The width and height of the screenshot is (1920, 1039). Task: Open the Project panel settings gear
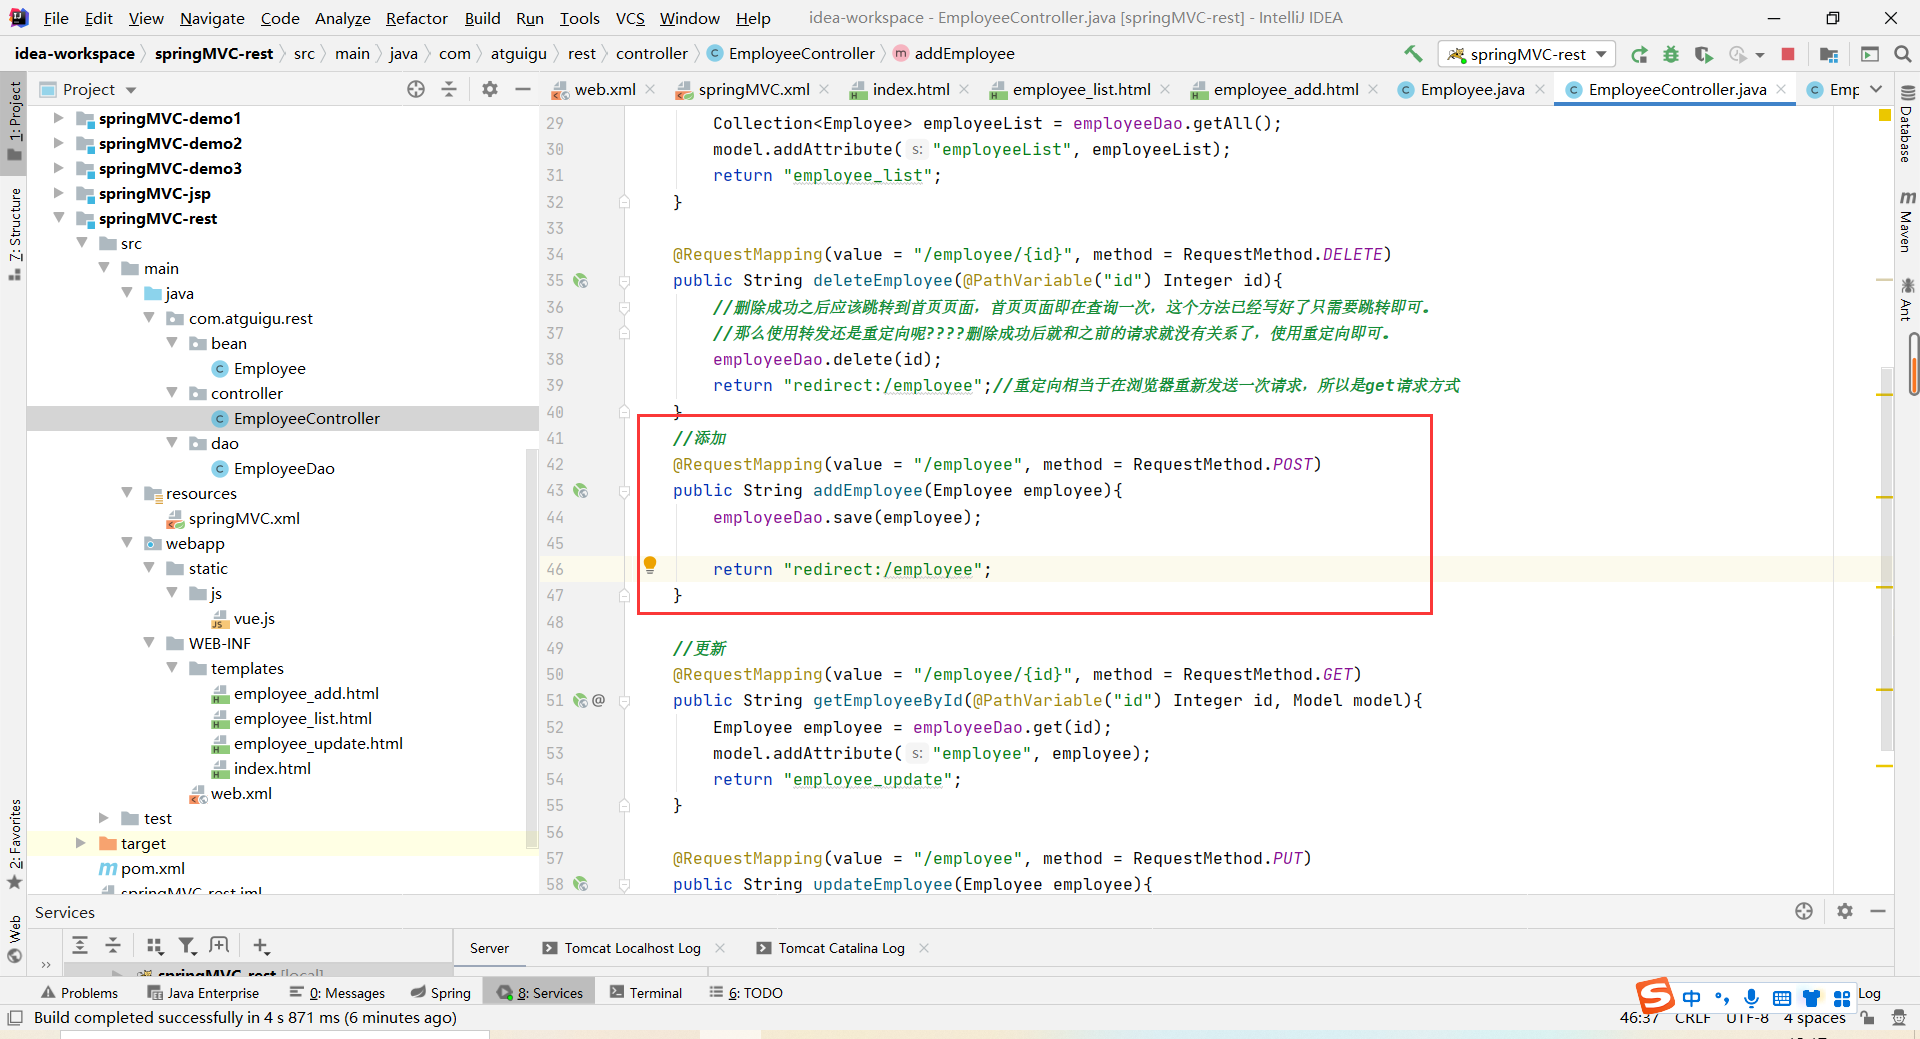pyautogui.click(x=490, y=89)
